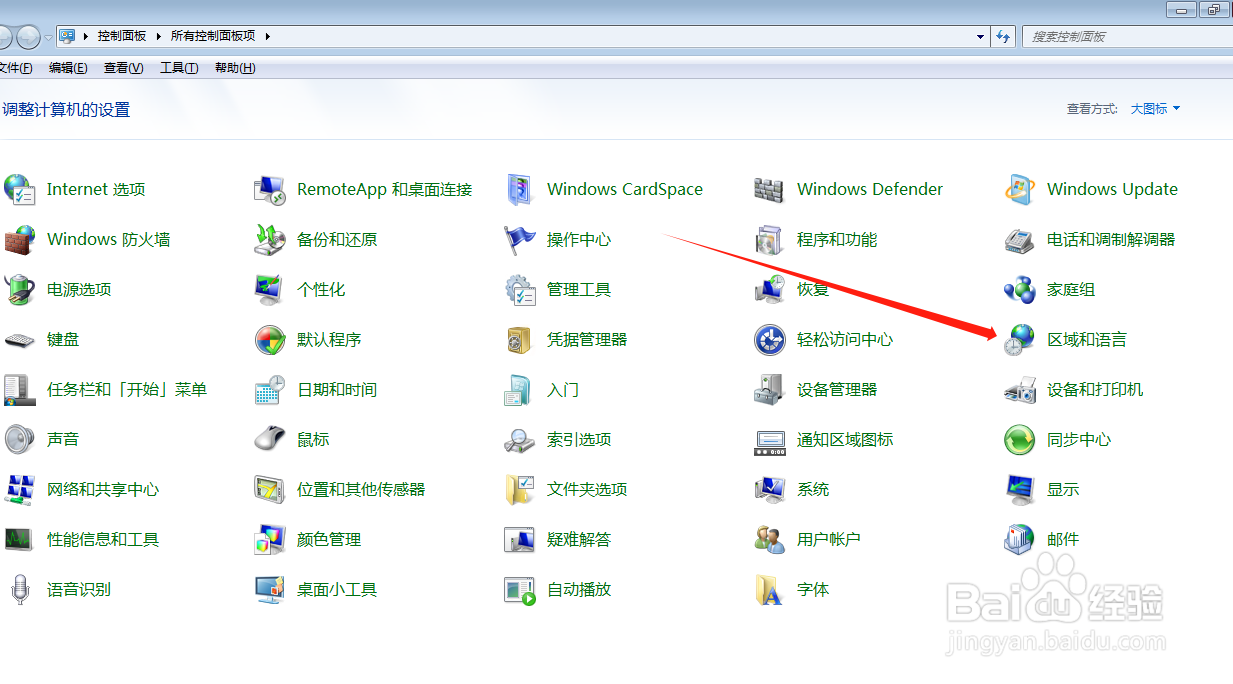Open the Internet 选项 icon

coord(19,189)
